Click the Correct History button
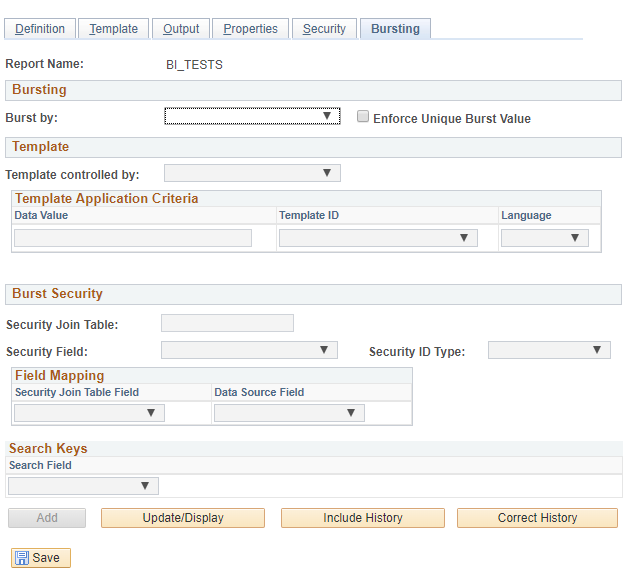 pos(538,518)
